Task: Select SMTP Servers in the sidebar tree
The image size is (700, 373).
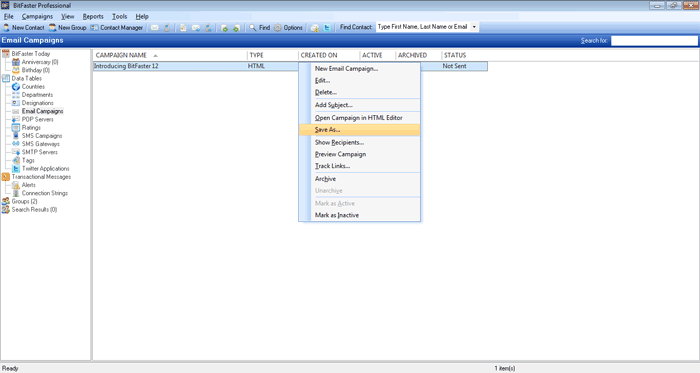Action: pyautogui.click(x=39, y=152)
